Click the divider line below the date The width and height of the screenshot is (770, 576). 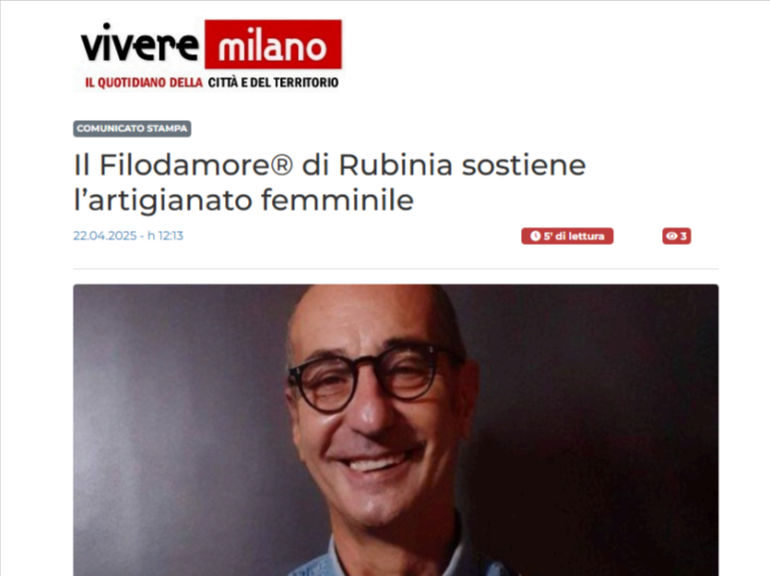[x=396, y=269]
